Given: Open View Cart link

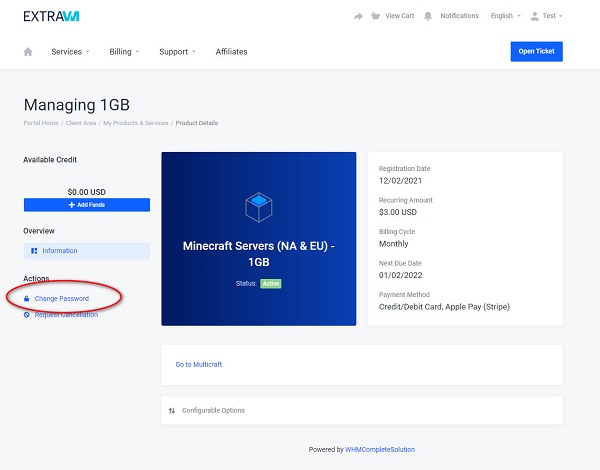Looking at the screenshot, I should (399, 16).
